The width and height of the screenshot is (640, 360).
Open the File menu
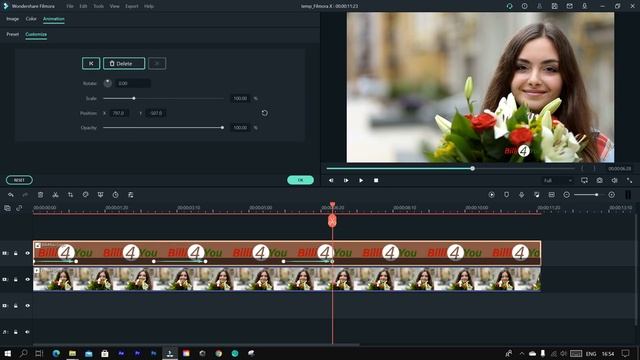(70, 6)
